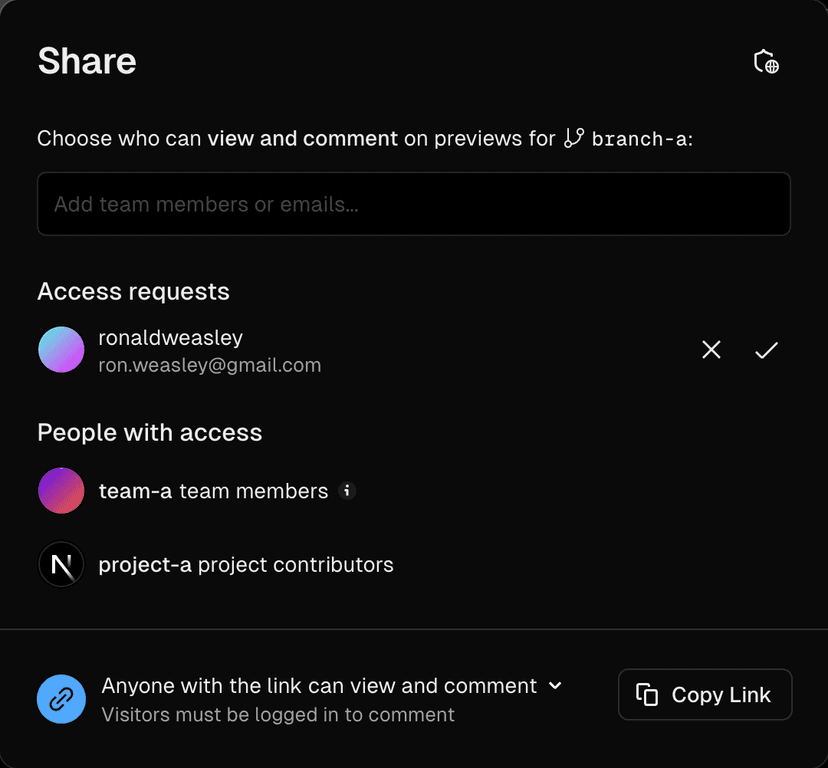The width and height of the screenshot is (828, 768).
Task: Click the shield privacy icon top right
Action: (765, 61)
